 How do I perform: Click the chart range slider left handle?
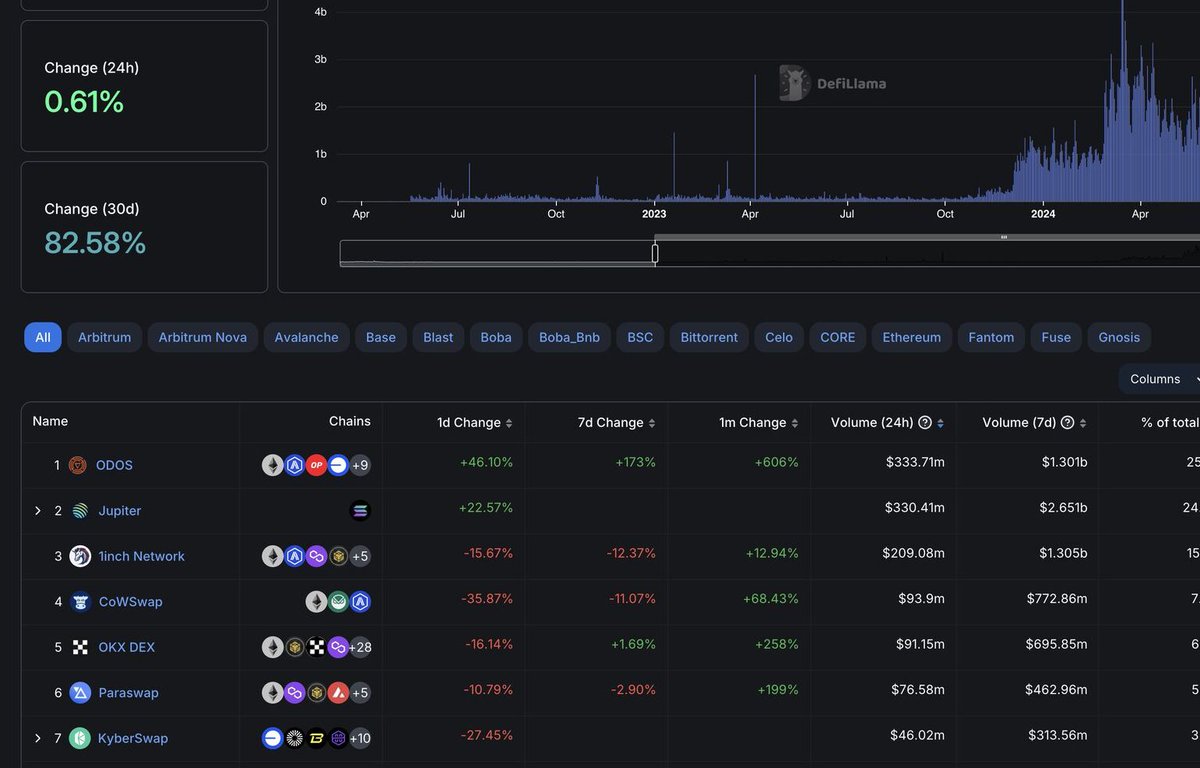pyautogui.click(x=655, y=254)
